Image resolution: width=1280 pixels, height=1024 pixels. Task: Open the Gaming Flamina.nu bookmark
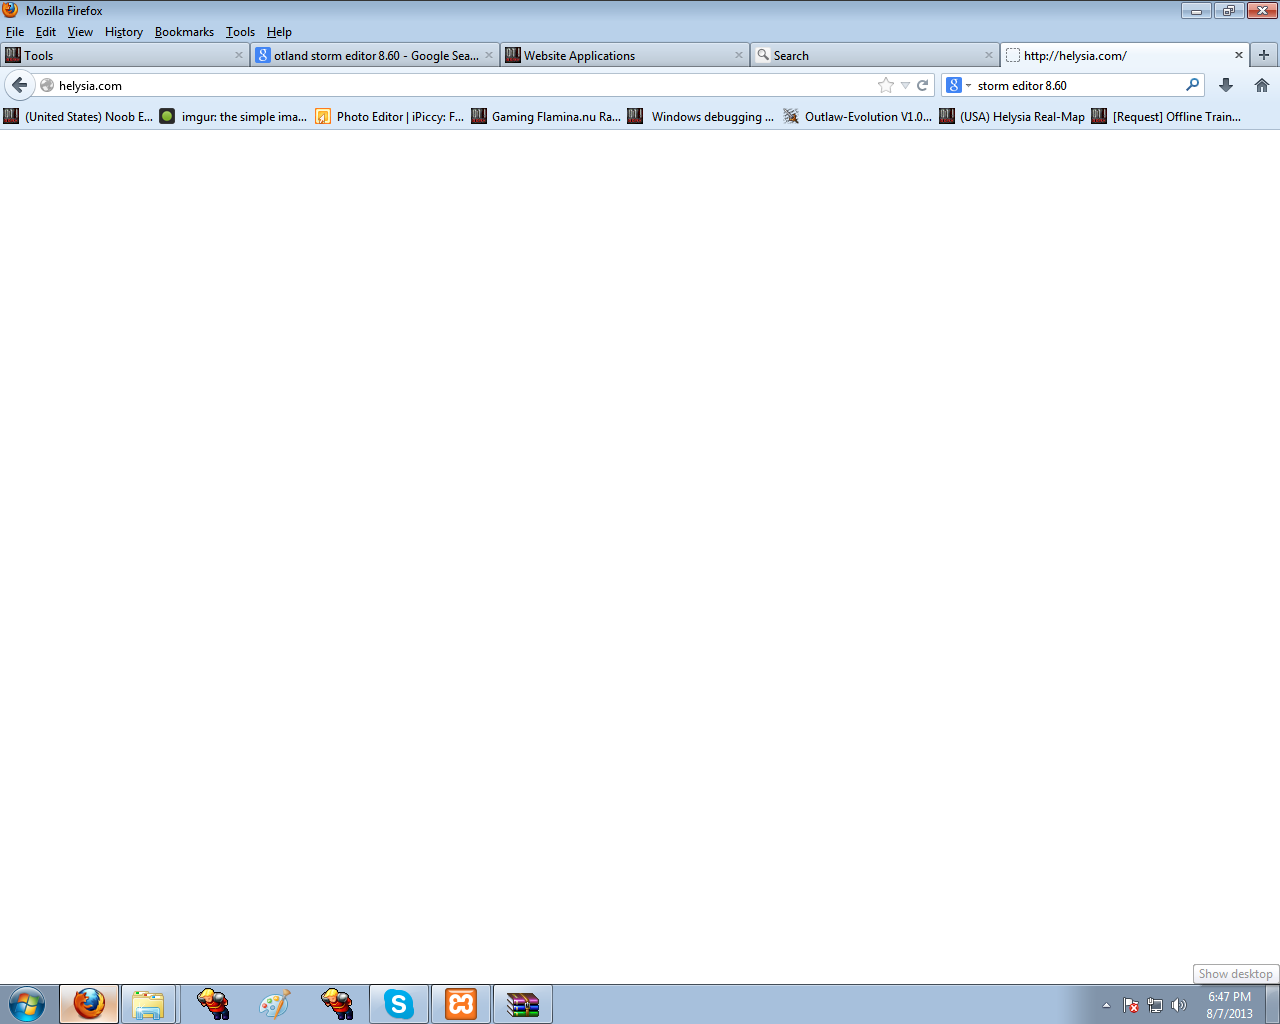546,116
